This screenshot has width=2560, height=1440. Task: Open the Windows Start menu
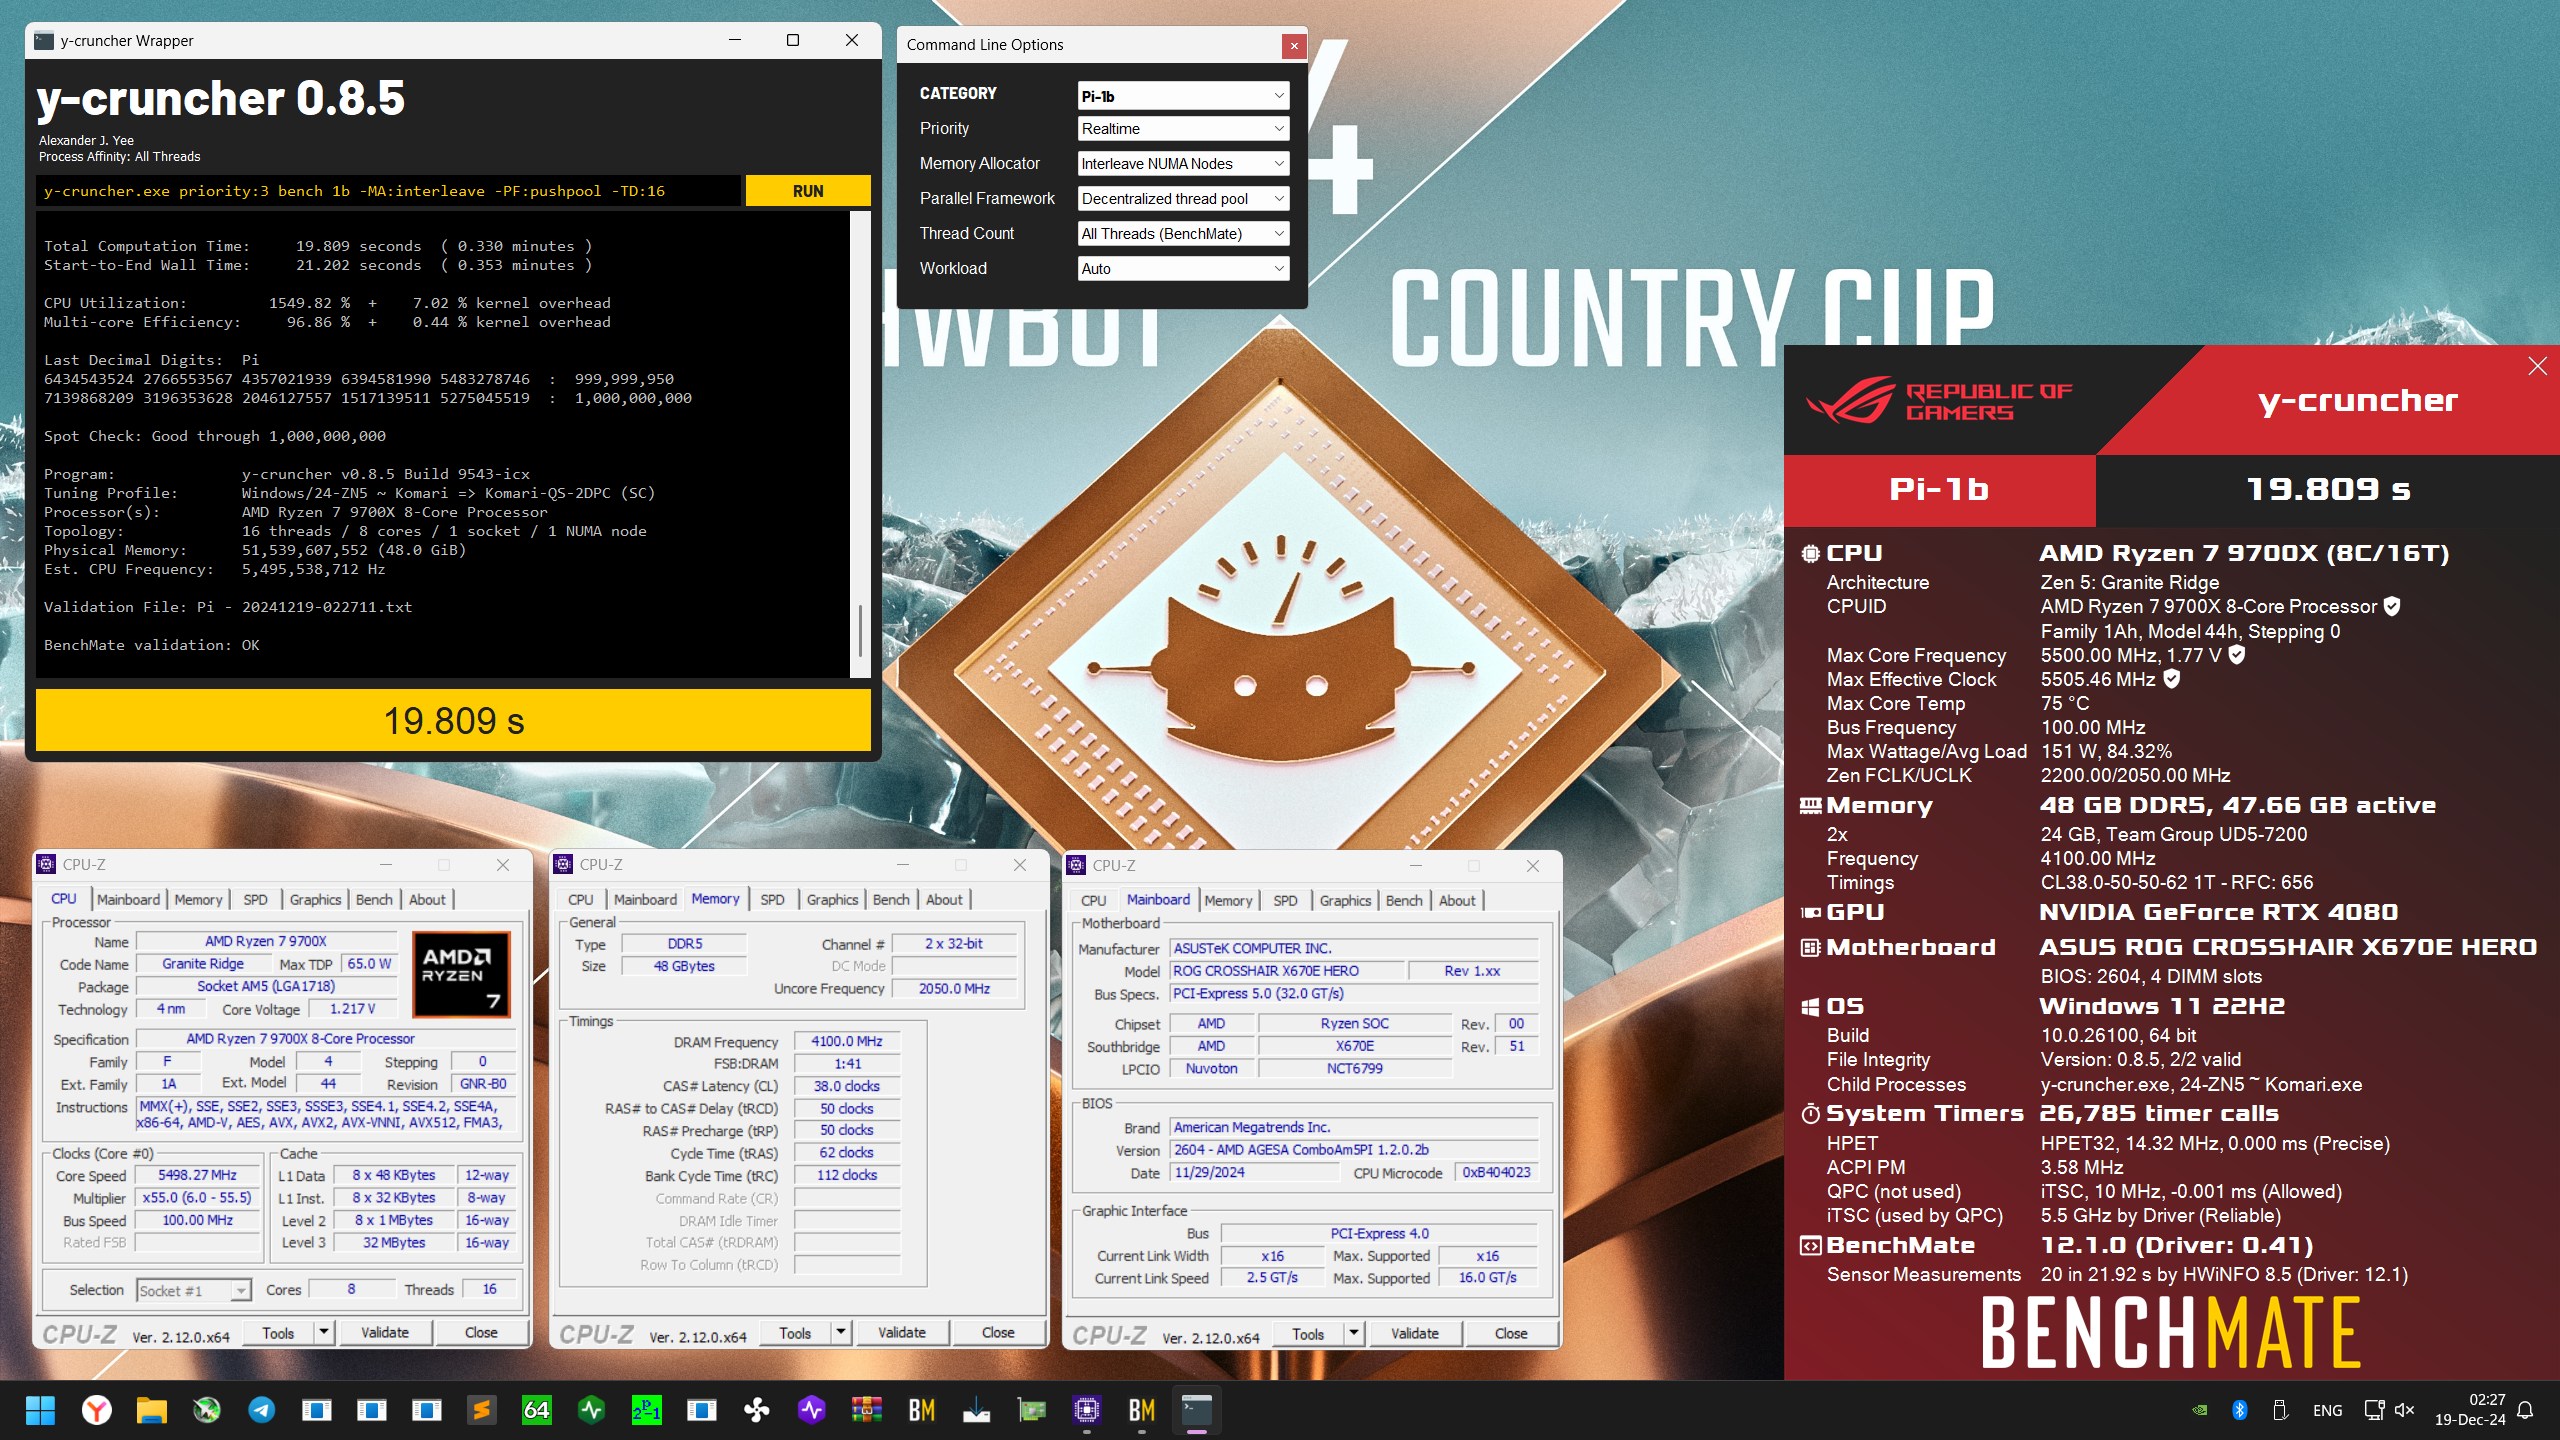pos(41,1410)
